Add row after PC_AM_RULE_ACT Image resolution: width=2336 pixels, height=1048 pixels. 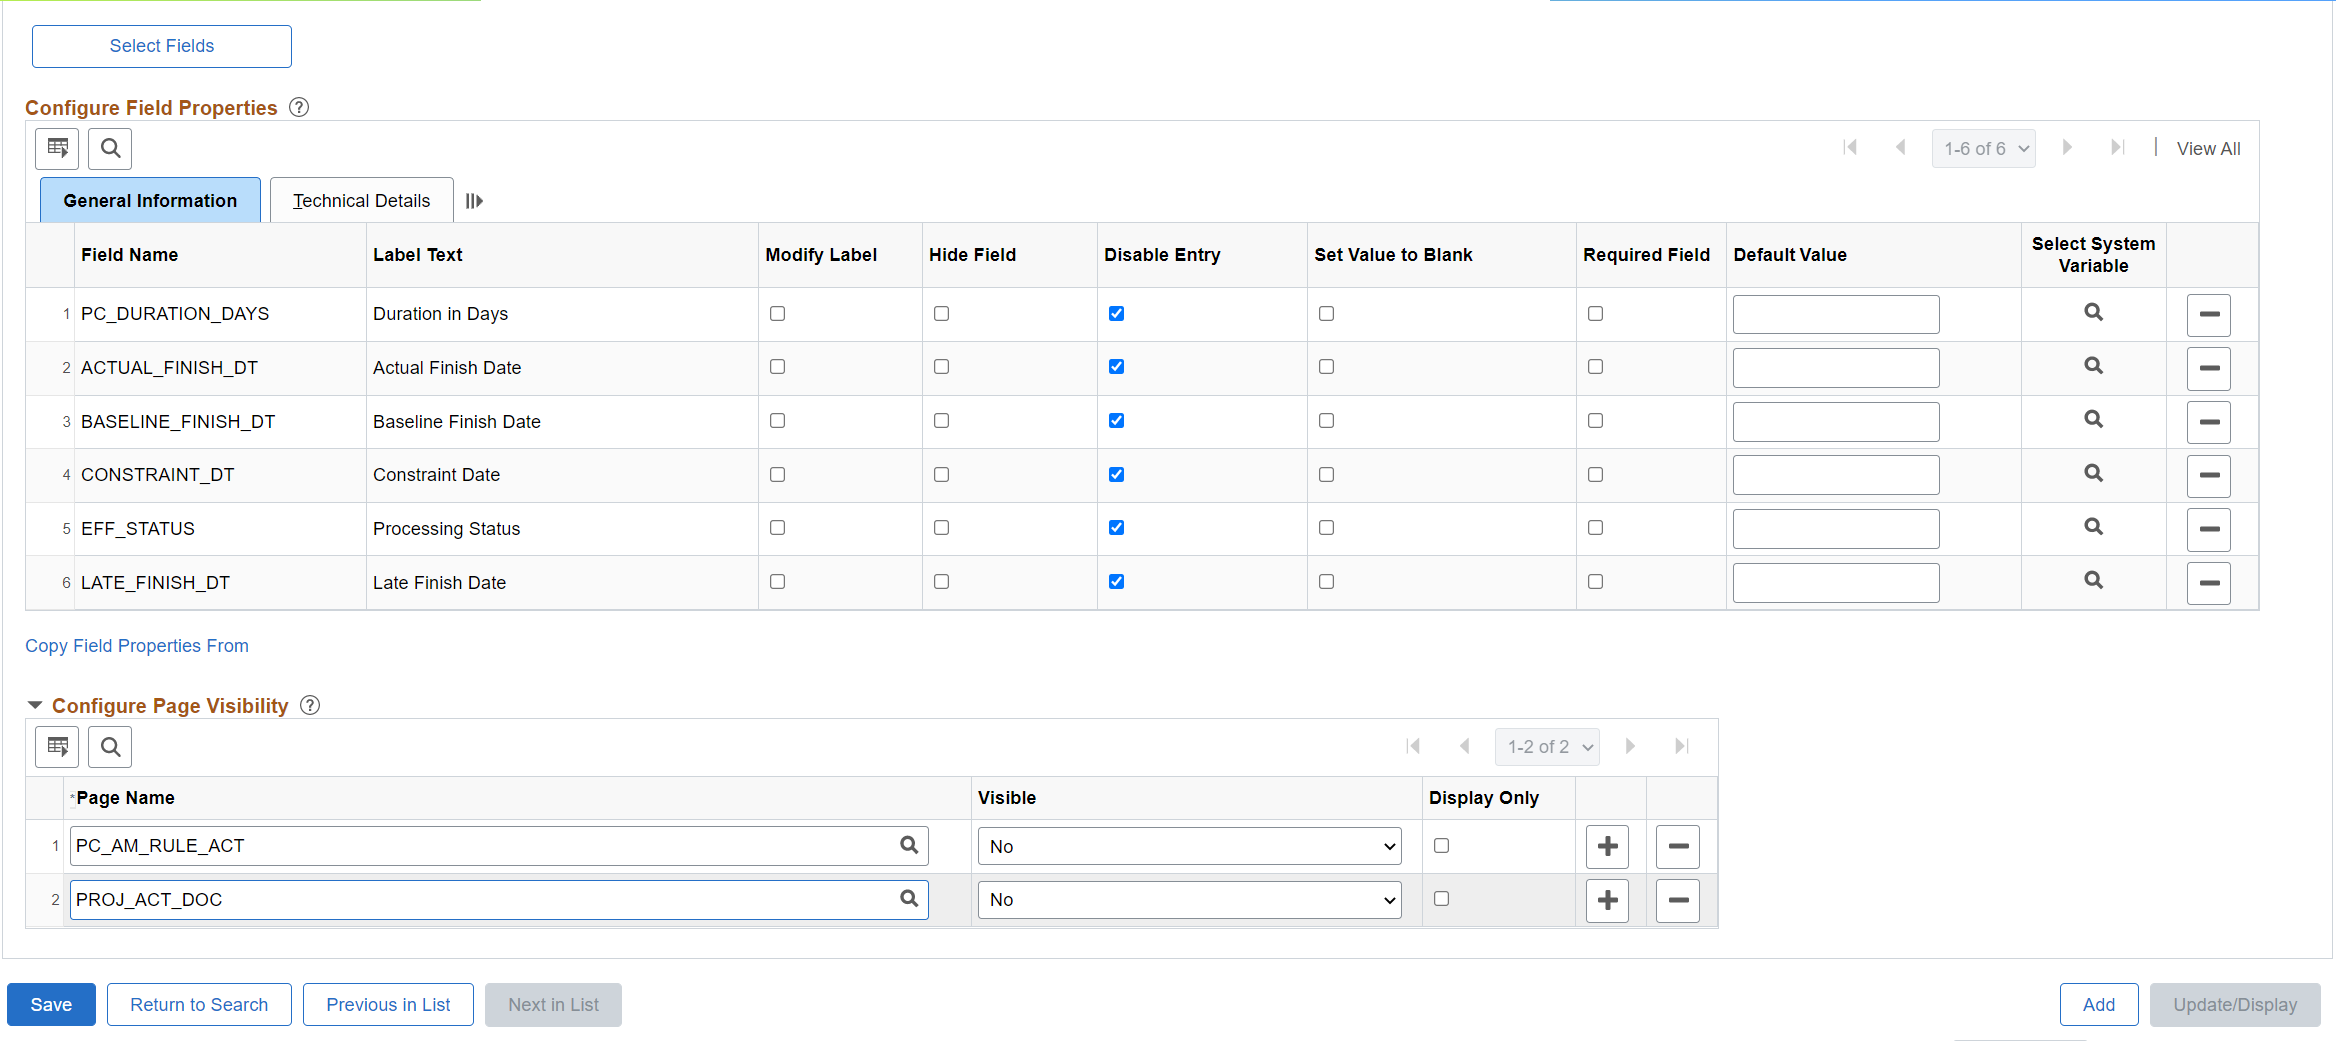pos(1607,847)
